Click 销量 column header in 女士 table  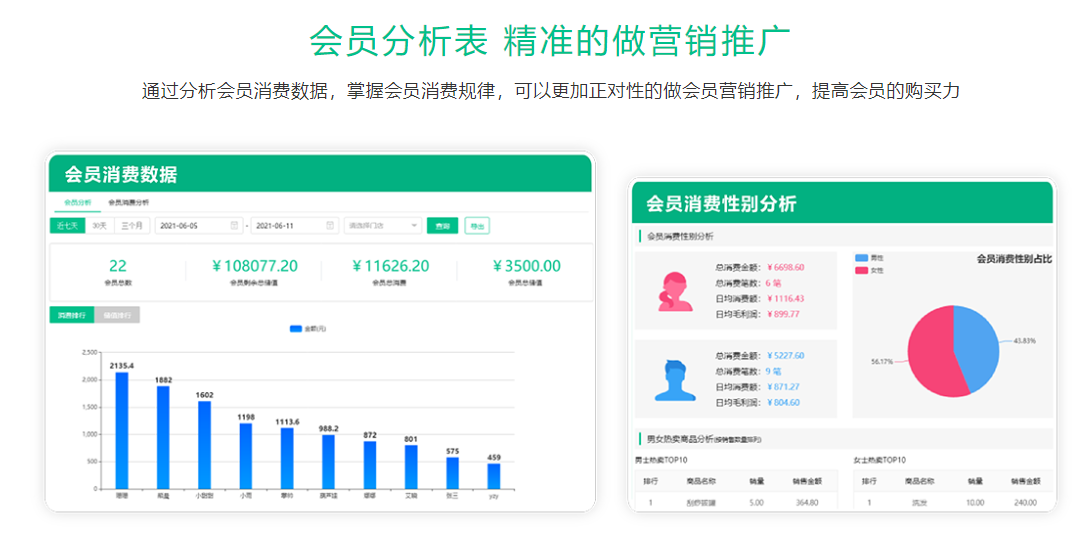975,481
